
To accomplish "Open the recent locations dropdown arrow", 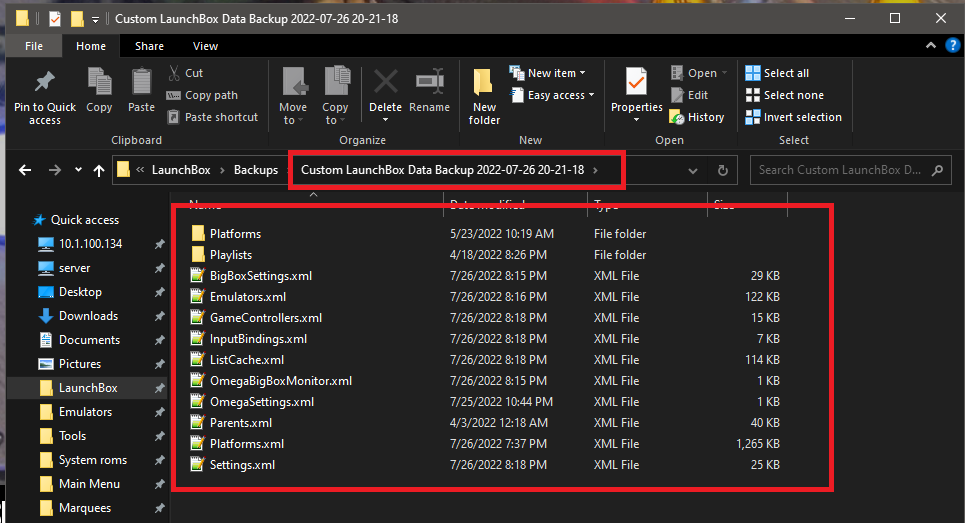I will 78,170.
